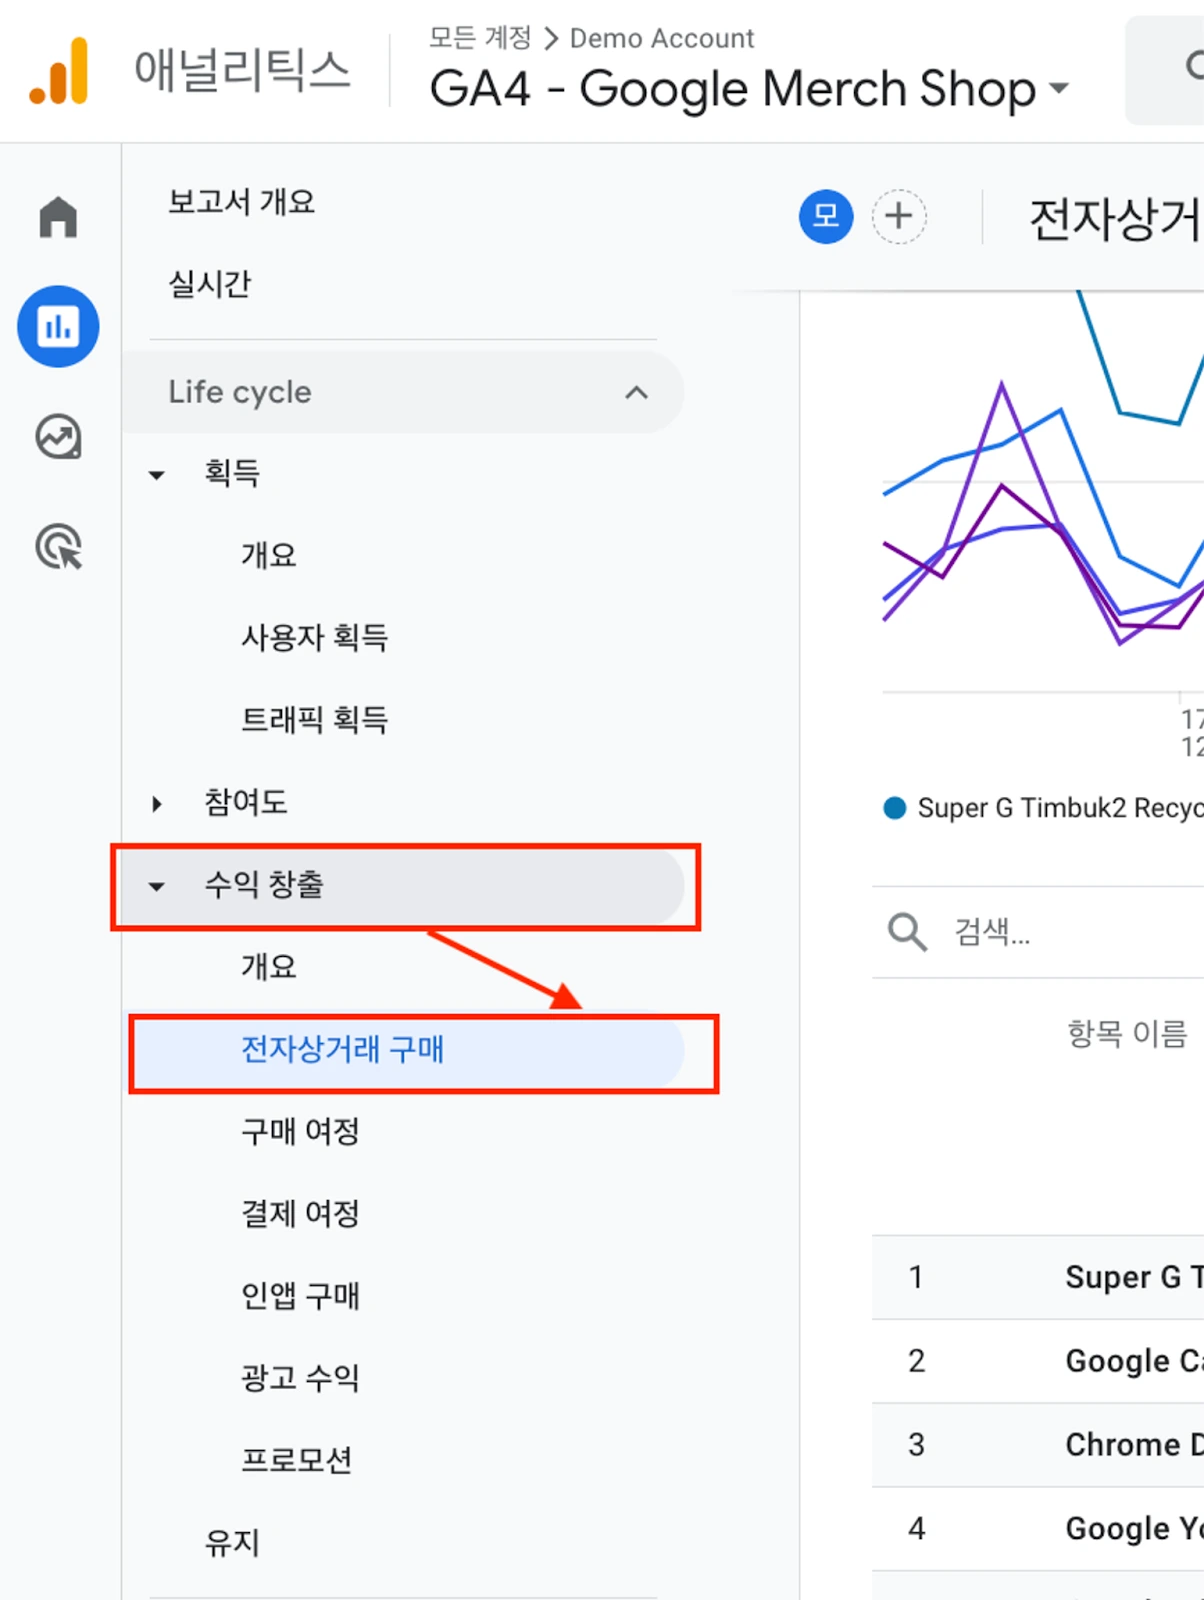Select the Reports bar chart icon
The height and width of the screenshot is (1600, 1204).
coord(58,326)
